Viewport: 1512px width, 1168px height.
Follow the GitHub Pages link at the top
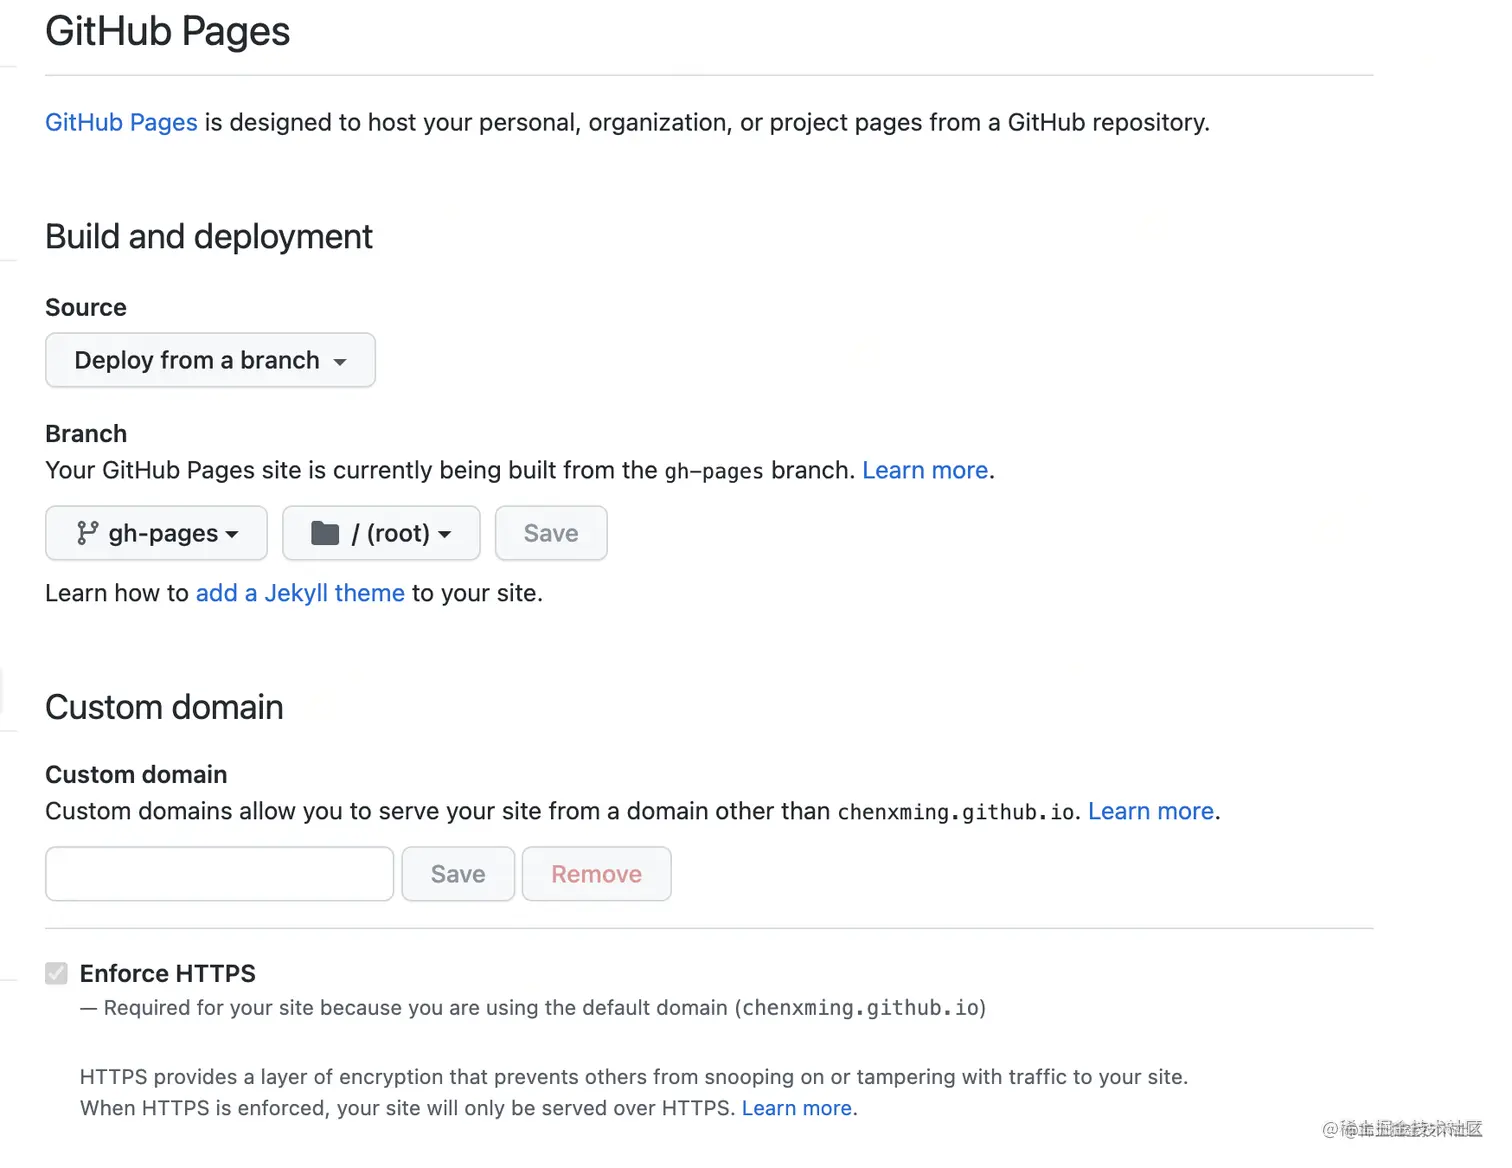tap(120, 122)
